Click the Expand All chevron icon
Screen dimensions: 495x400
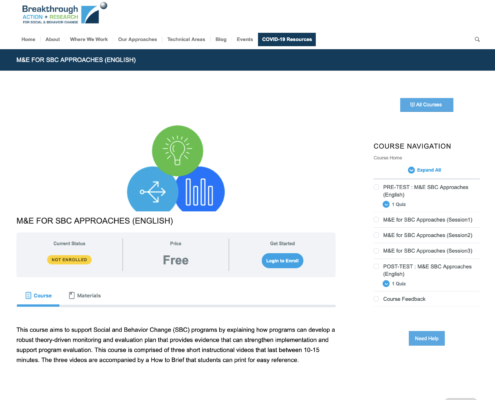click(411, 170)
